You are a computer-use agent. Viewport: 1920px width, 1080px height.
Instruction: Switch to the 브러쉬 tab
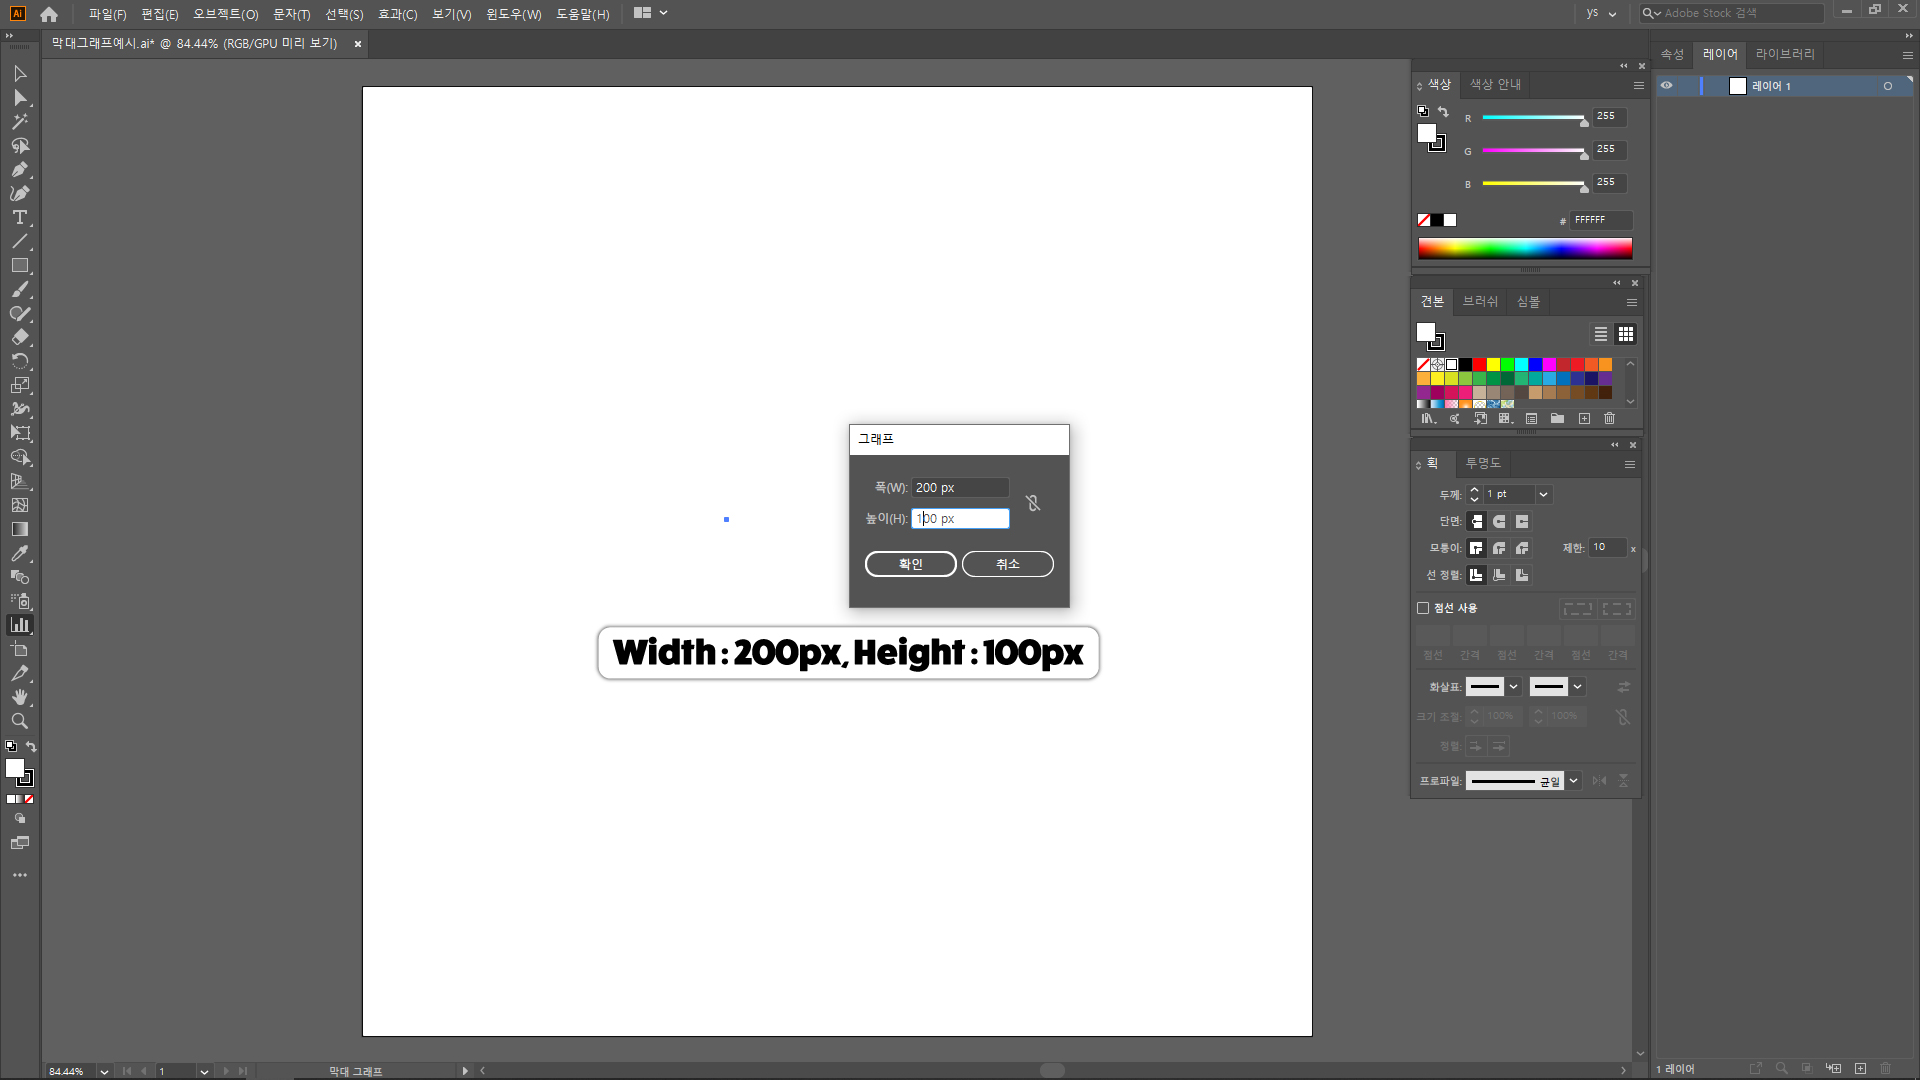point(1480,302)
